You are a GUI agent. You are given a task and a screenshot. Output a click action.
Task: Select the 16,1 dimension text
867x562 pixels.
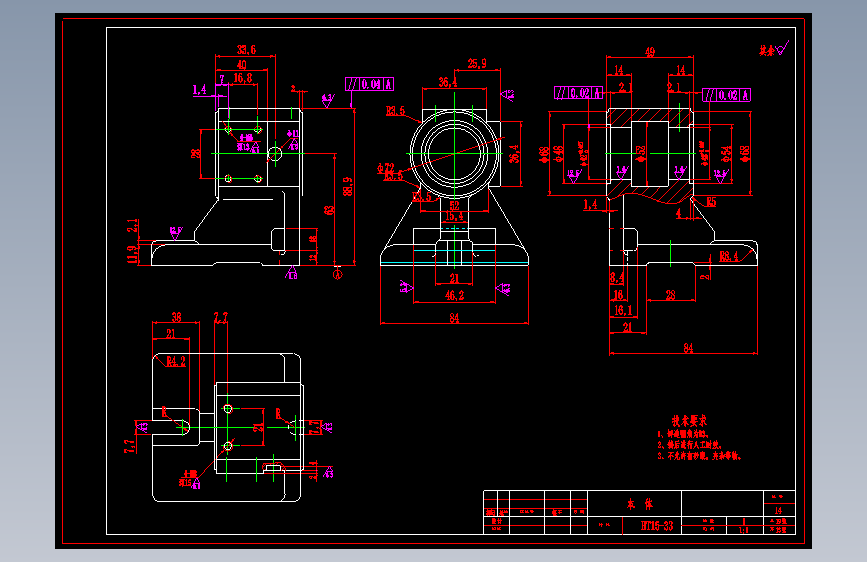point(623,311)
